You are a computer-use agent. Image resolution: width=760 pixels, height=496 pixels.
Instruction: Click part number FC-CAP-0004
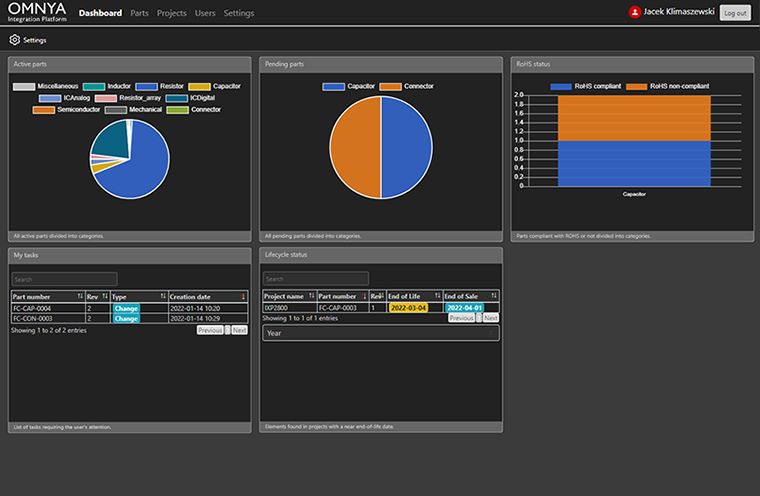click(32, 308)
